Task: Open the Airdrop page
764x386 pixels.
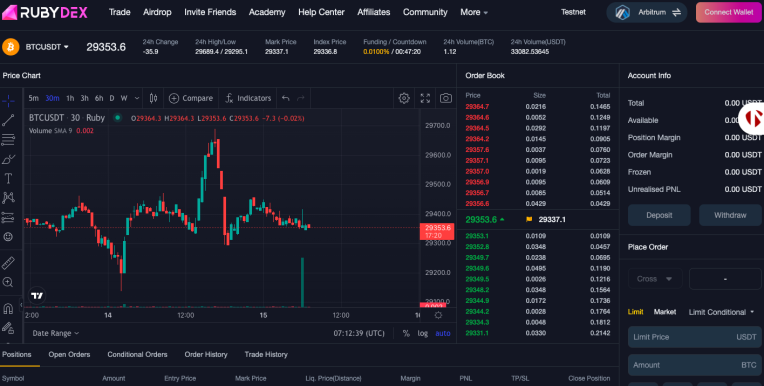Action: pos(157,12)
